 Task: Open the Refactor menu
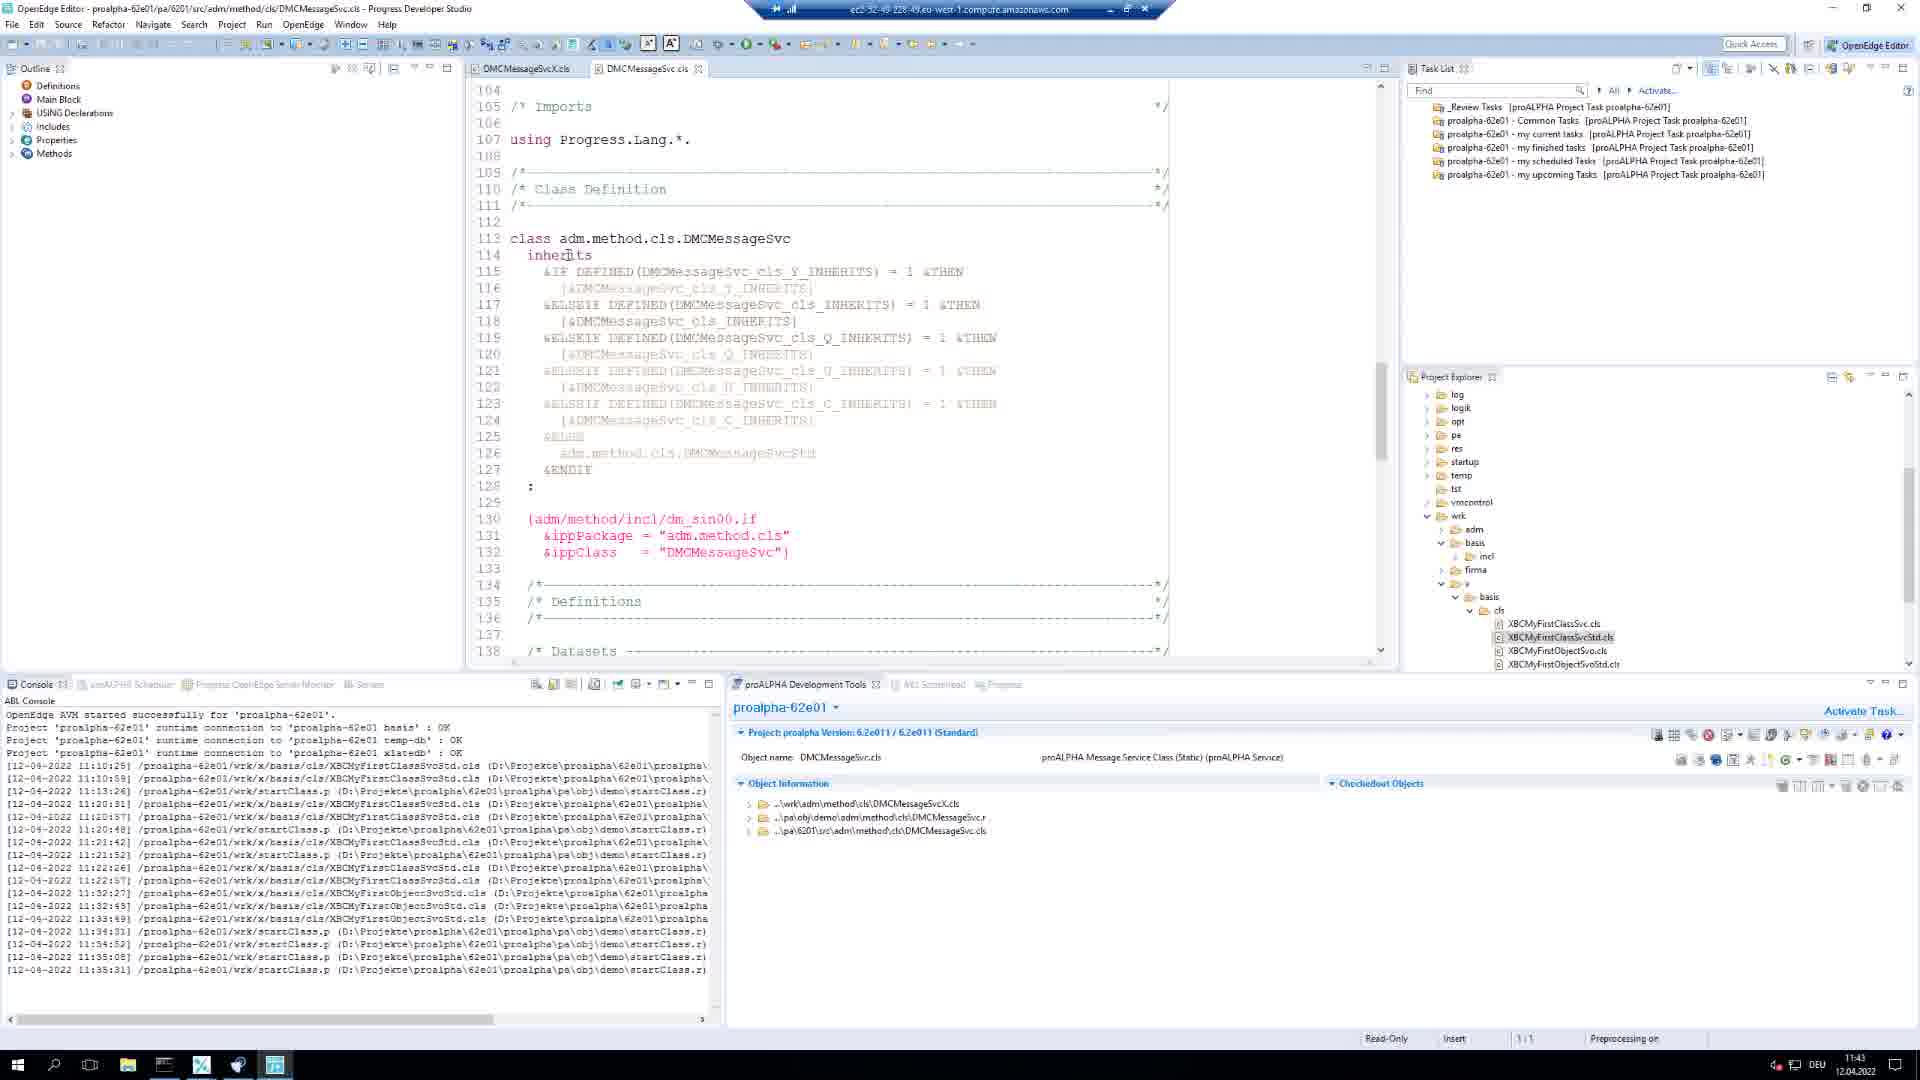point(108,25)
